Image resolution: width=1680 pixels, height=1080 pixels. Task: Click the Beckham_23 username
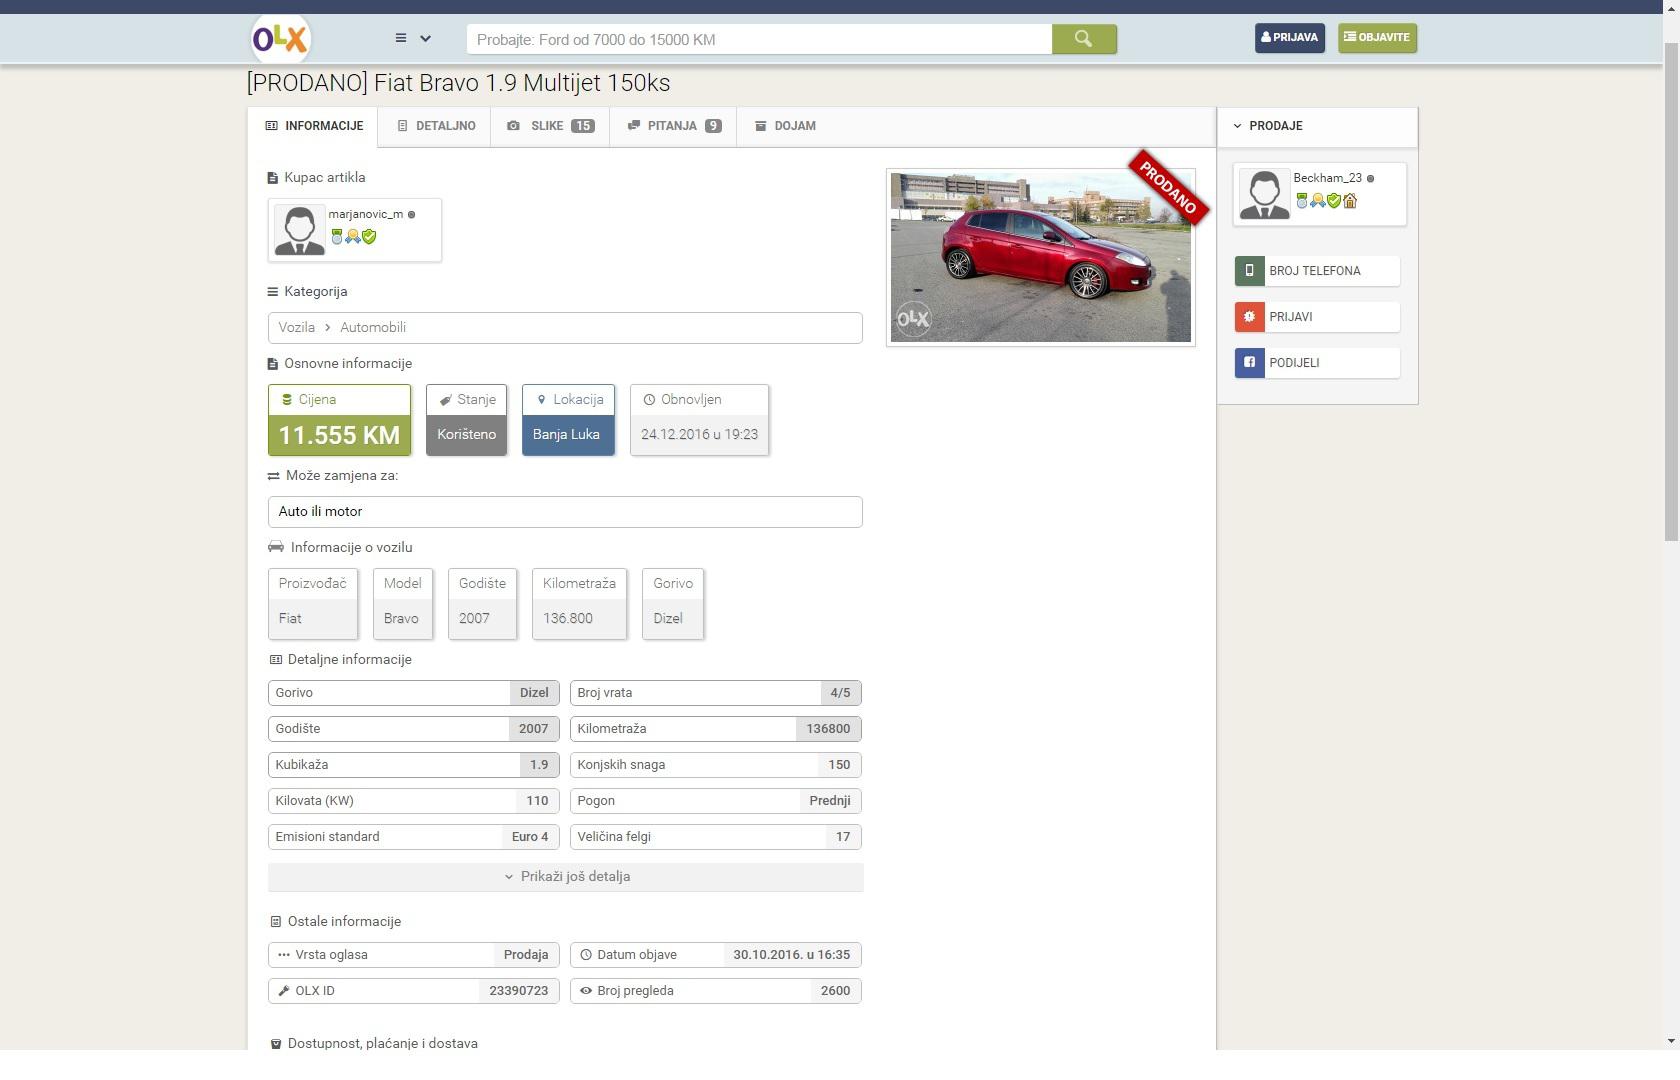1327,178
